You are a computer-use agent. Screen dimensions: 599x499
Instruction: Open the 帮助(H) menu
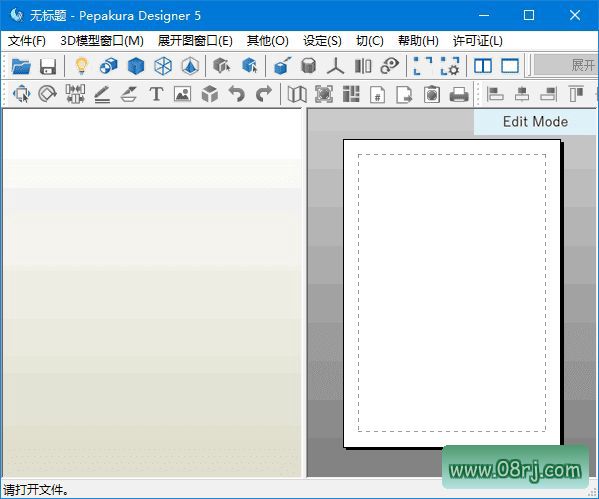418,41
